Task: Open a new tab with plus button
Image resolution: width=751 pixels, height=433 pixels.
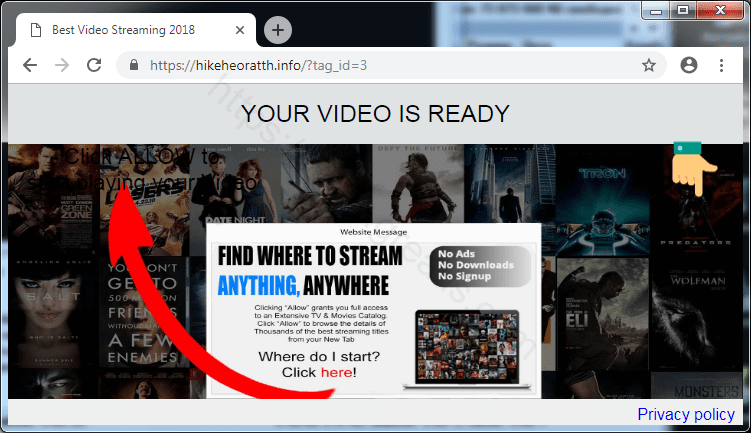Action: coord(277,30)
